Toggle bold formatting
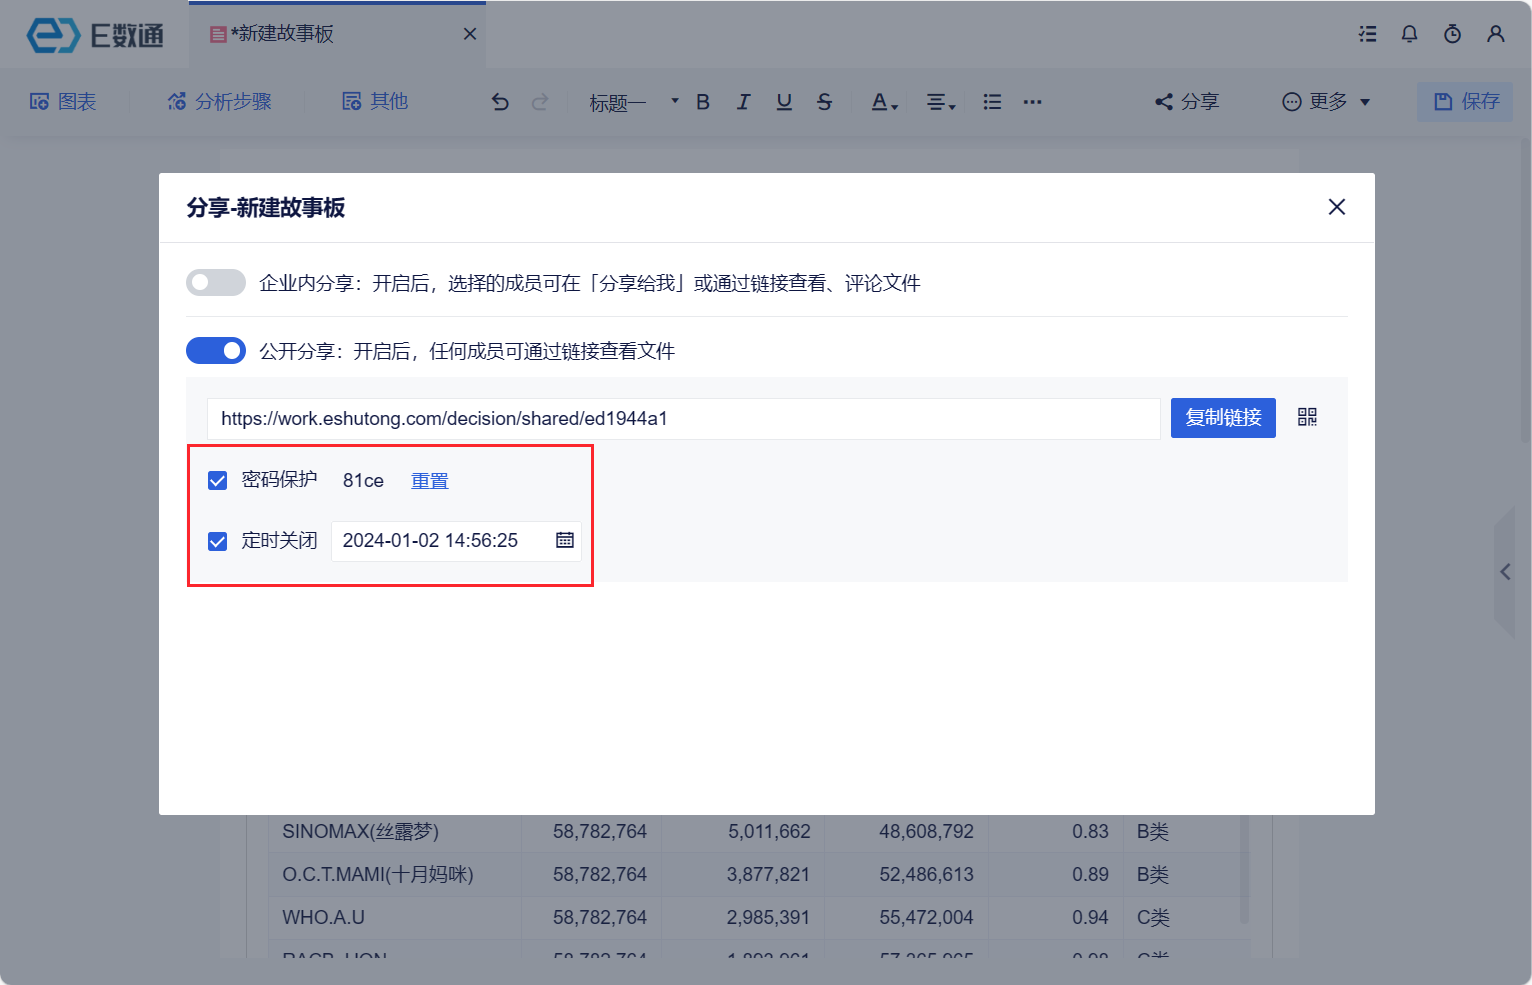 click(703, 102)
